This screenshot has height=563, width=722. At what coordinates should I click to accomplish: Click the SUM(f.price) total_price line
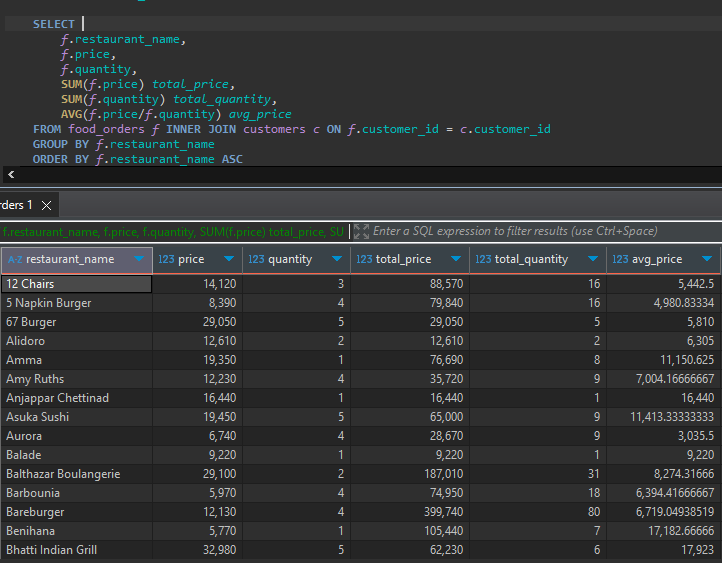[148, 84]
